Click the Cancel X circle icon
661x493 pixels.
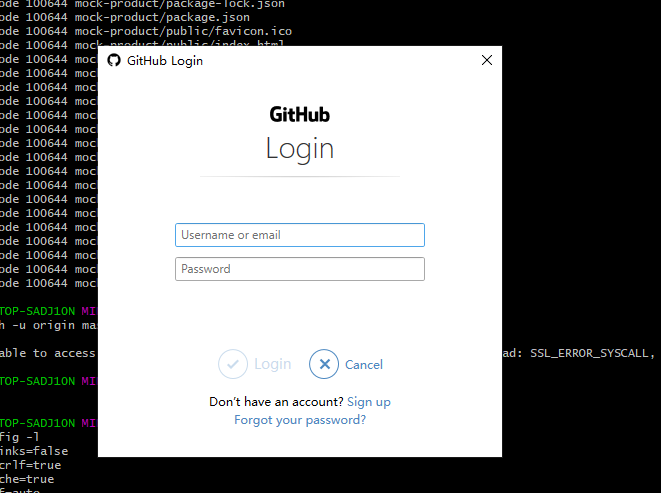324,364
